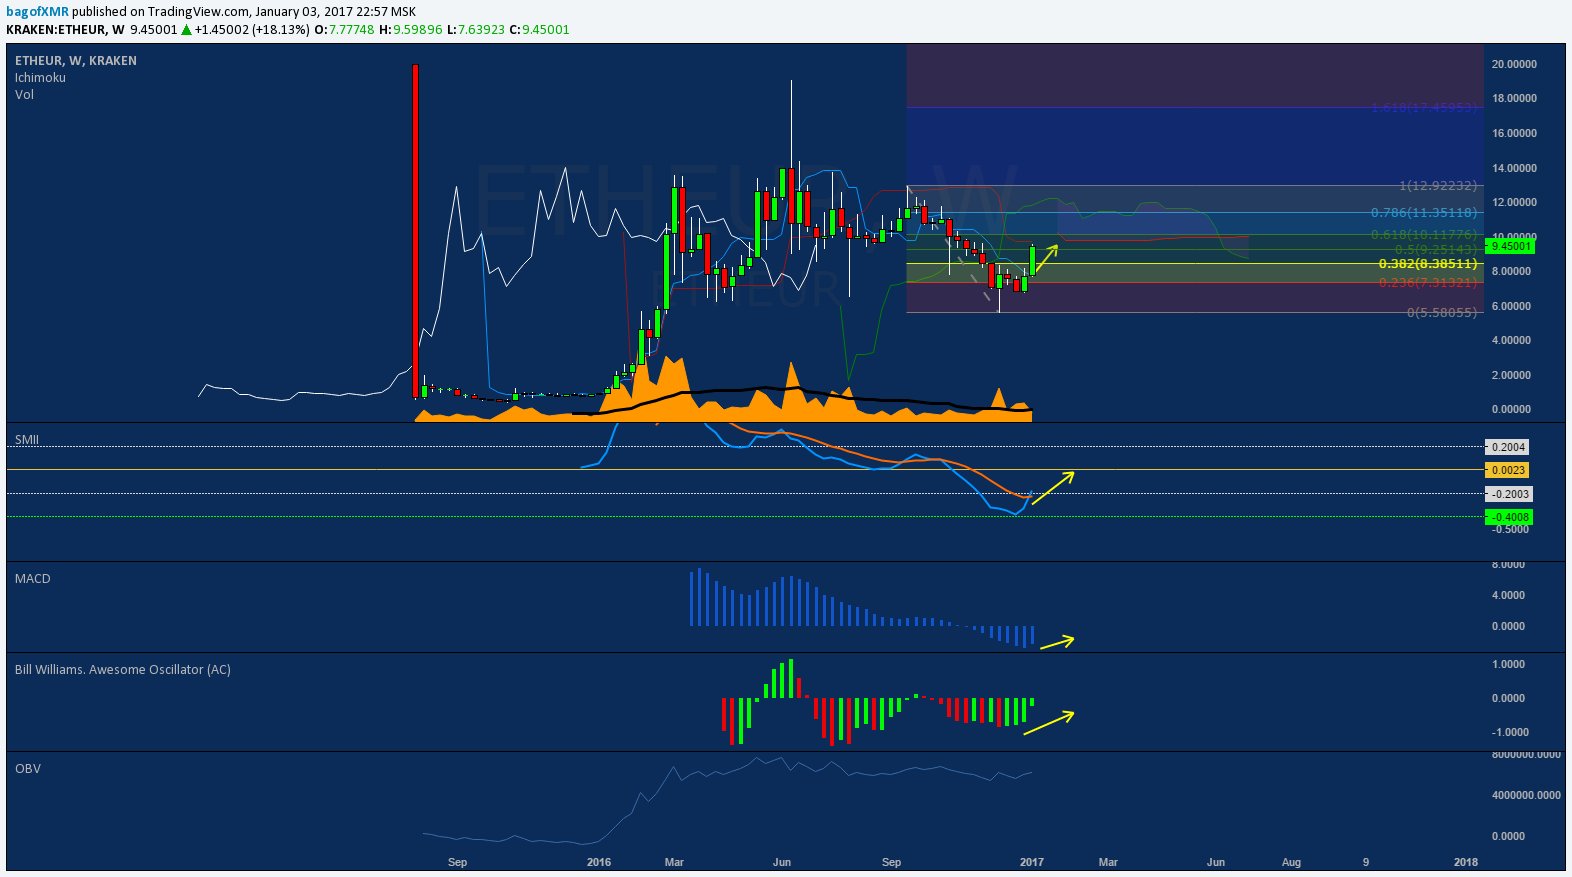1572x877 pixels.
Task: Click the 1.0000 label on Awesome Oscillator axis
Action: point(1508,665)
